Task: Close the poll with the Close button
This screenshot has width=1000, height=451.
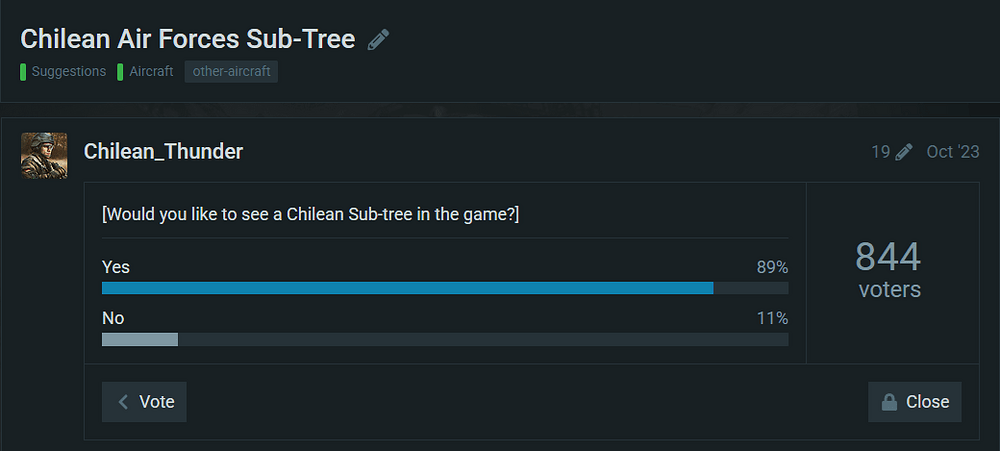Action: pyautogui.click(x=914, y=402)
